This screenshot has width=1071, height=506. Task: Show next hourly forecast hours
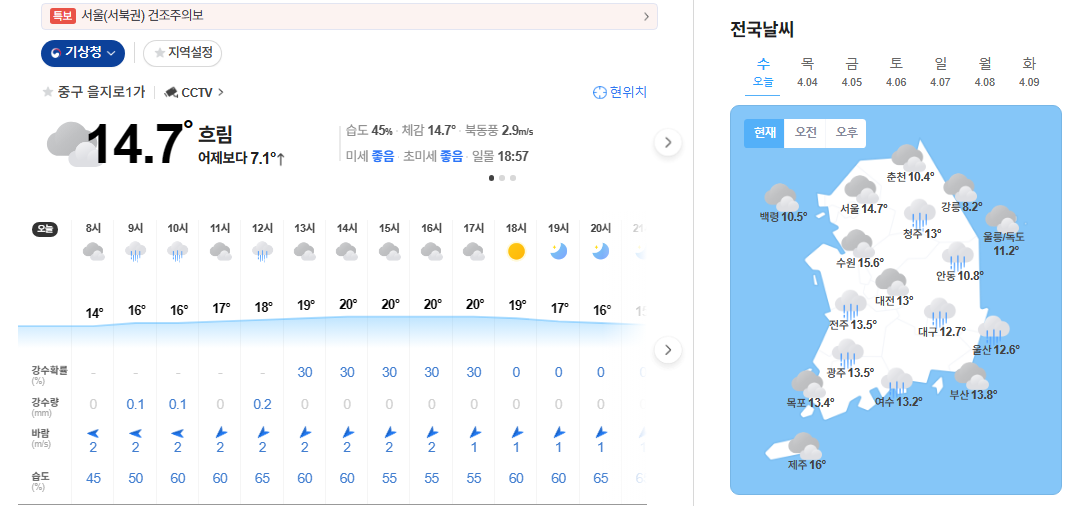(x=667, y=350)
